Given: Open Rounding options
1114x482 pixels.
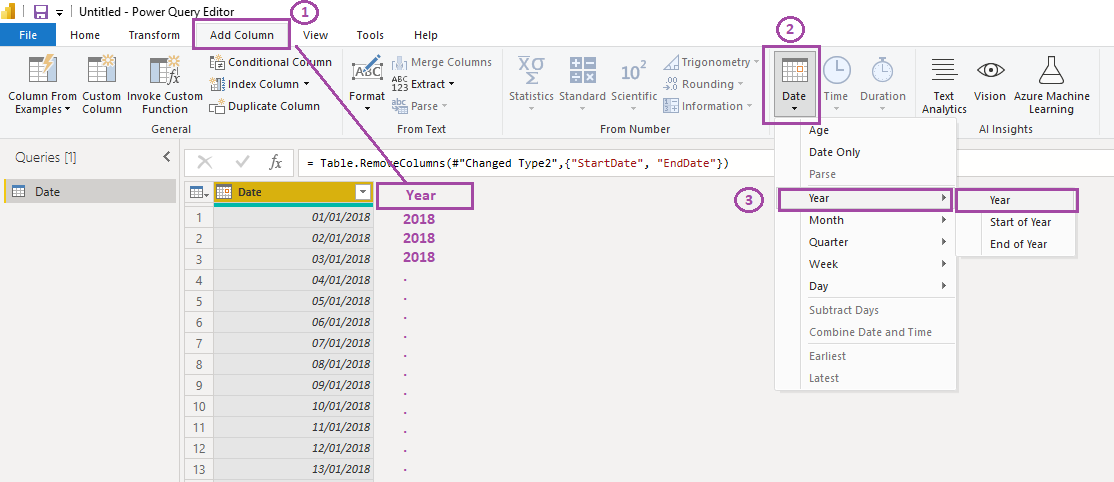Looking at the screenshot, I should (x=703, y=84).
